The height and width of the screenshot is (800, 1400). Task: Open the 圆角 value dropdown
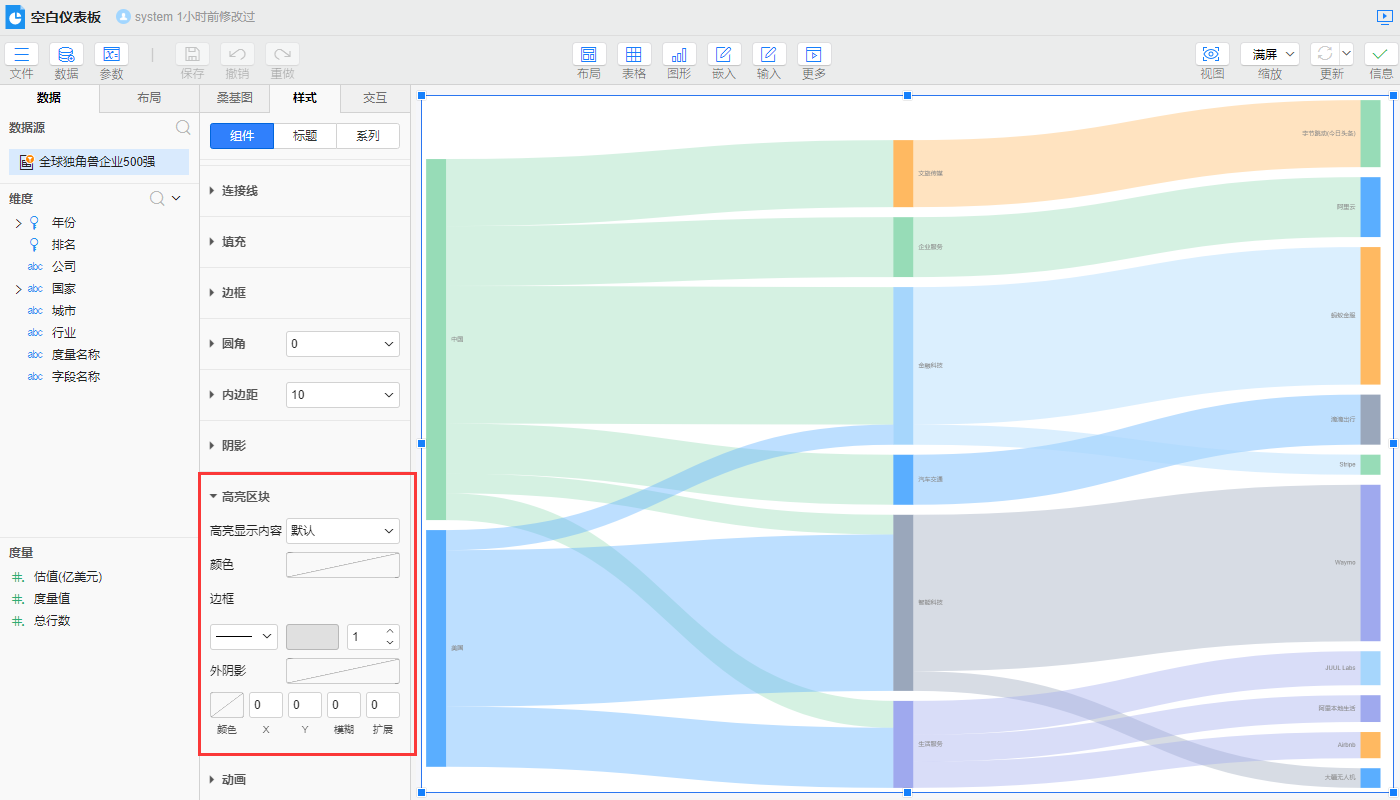click(x=343, y=344)
